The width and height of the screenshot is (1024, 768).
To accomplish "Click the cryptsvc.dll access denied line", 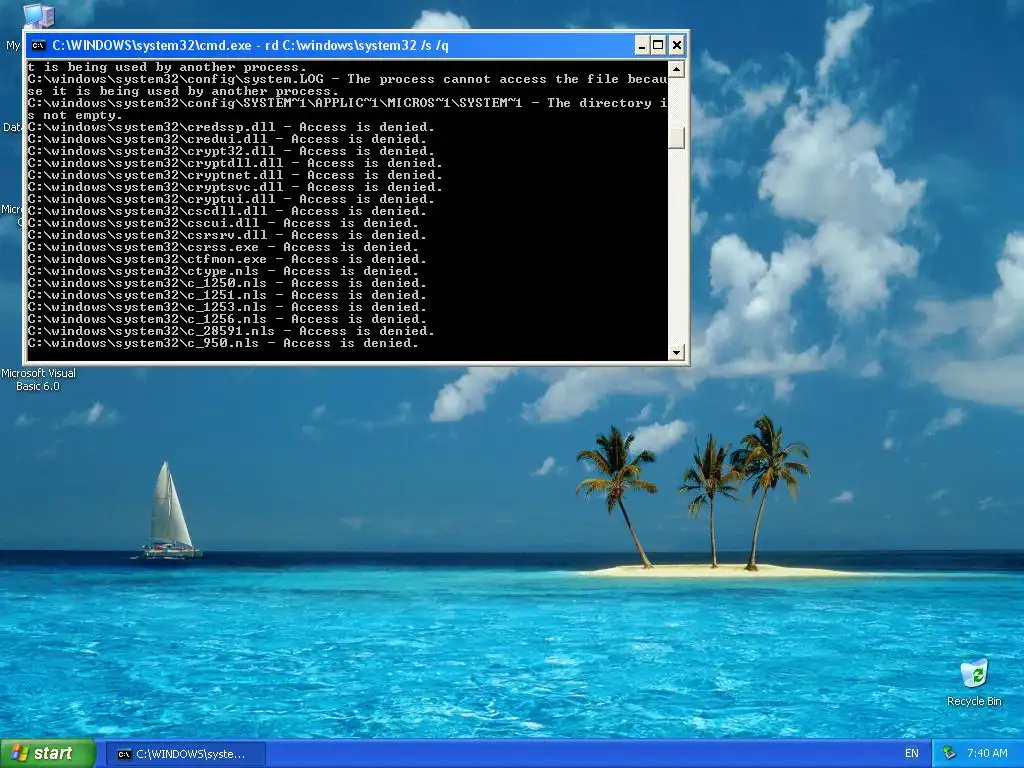I will [x=235, y=187].
